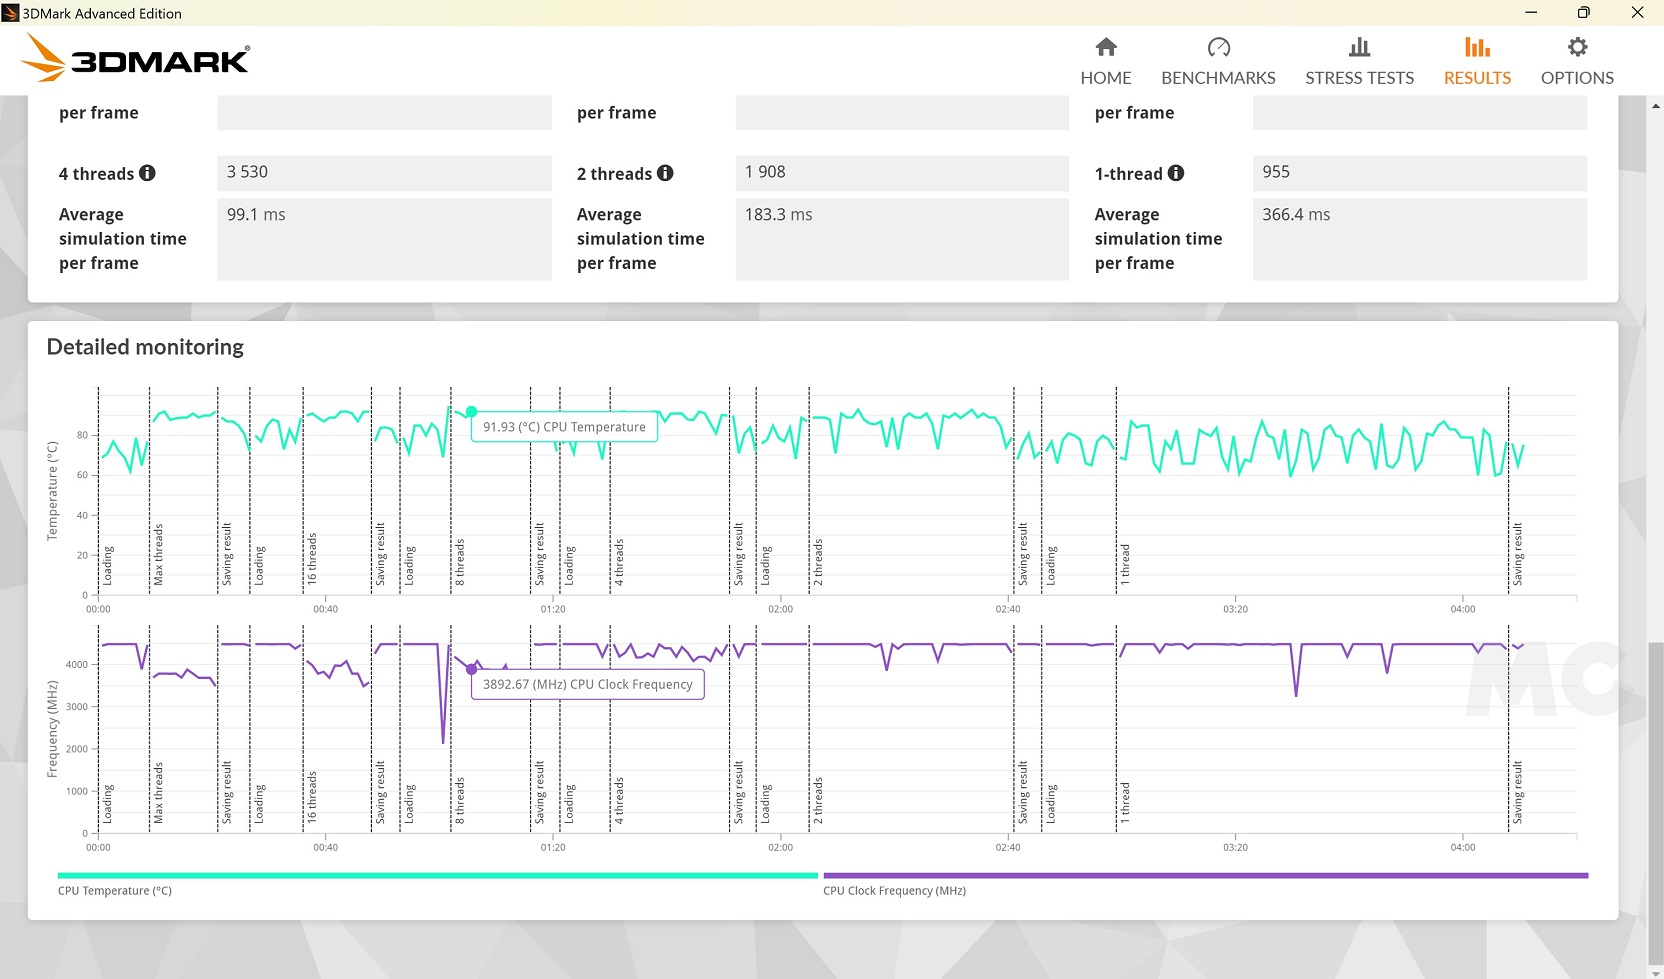Maximize or restore the 3DMark window
This screenshot has height=979, width=1664.
pyautogui.click(x=1583, y=13)
